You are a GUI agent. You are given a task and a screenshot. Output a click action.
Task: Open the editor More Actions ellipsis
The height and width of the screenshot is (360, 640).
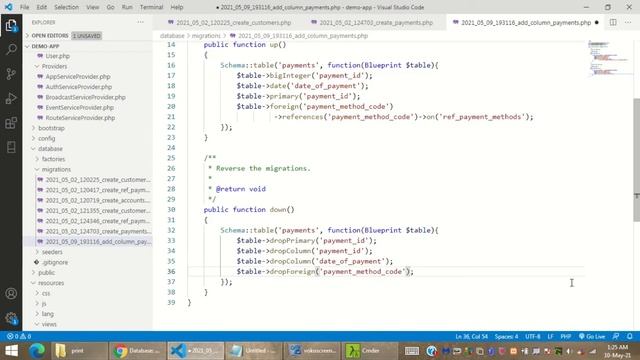pos(628,22)
